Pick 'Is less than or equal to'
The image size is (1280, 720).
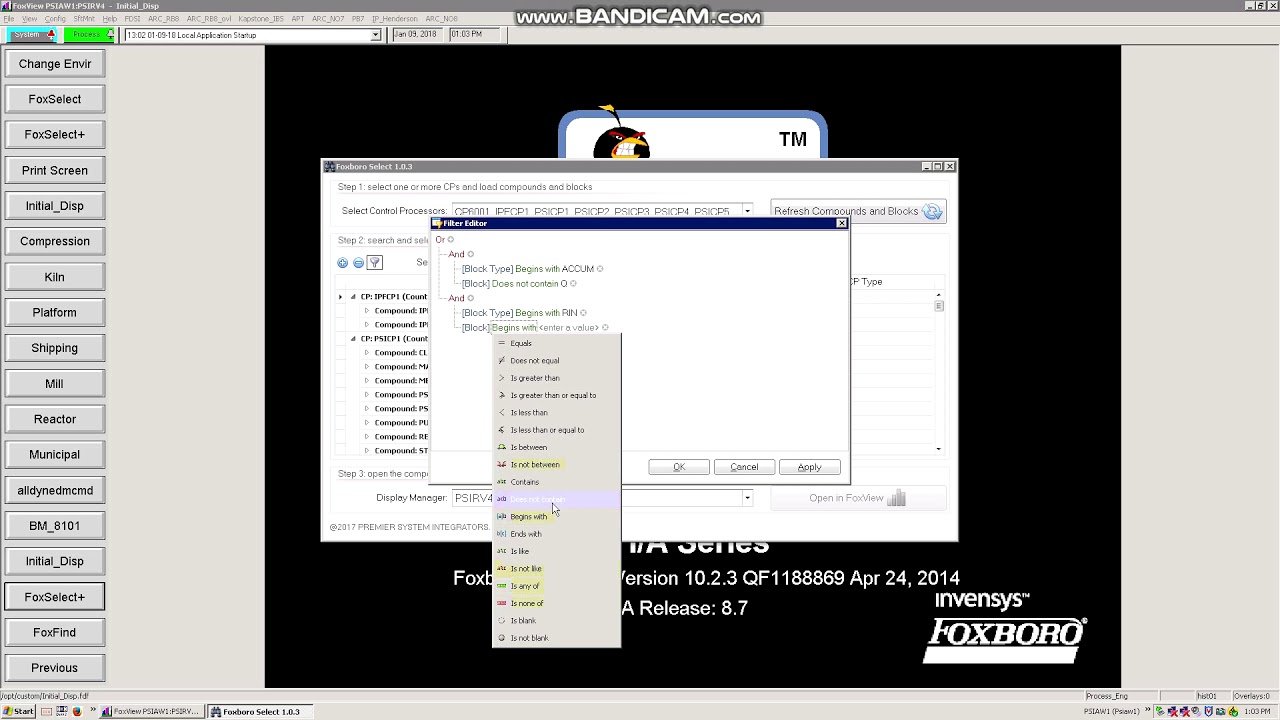click(x=556, y=430)
